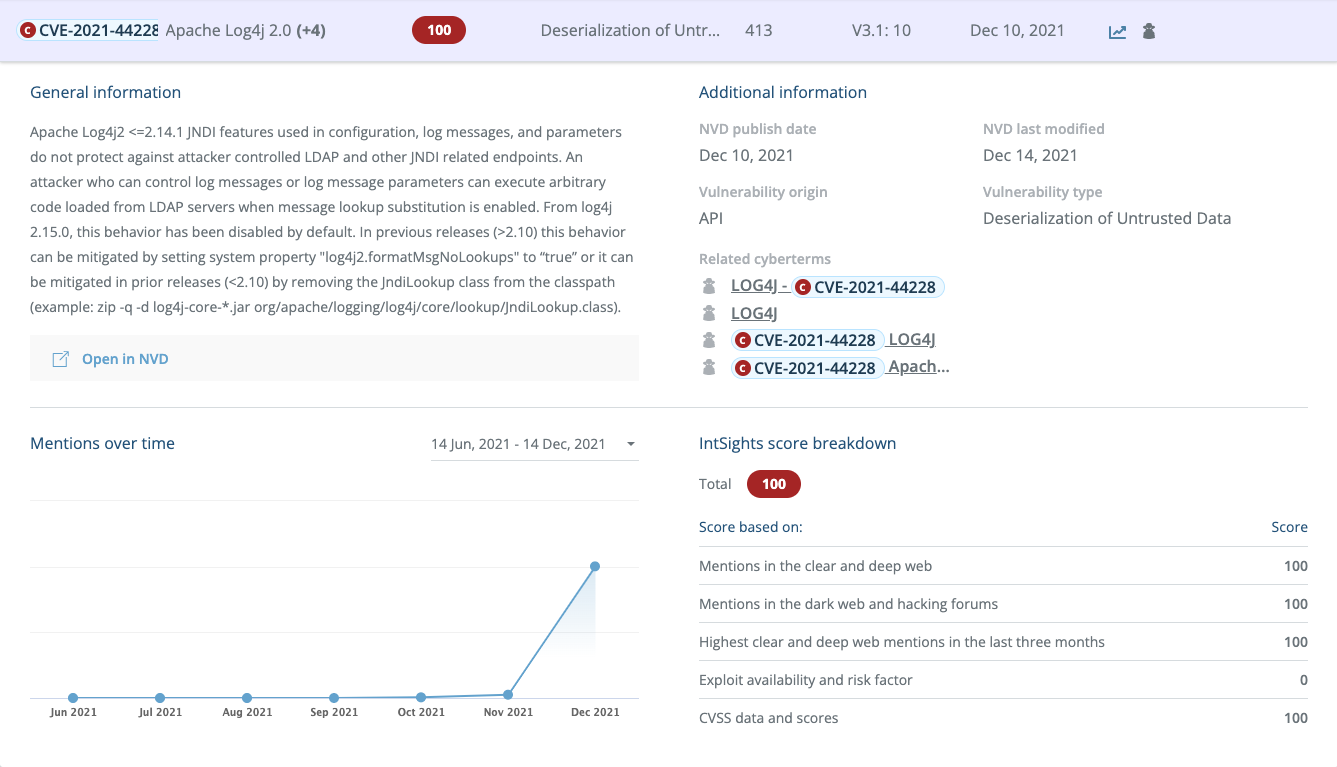Select the Dec 2021 data point on chart
The width and height of the screenshot is (1337, 767).
(x=595, y=566)
